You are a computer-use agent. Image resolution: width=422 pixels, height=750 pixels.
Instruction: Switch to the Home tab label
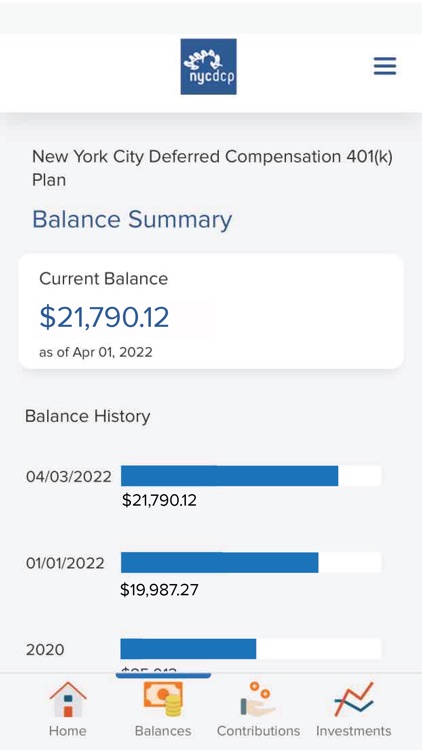(68, 731)
